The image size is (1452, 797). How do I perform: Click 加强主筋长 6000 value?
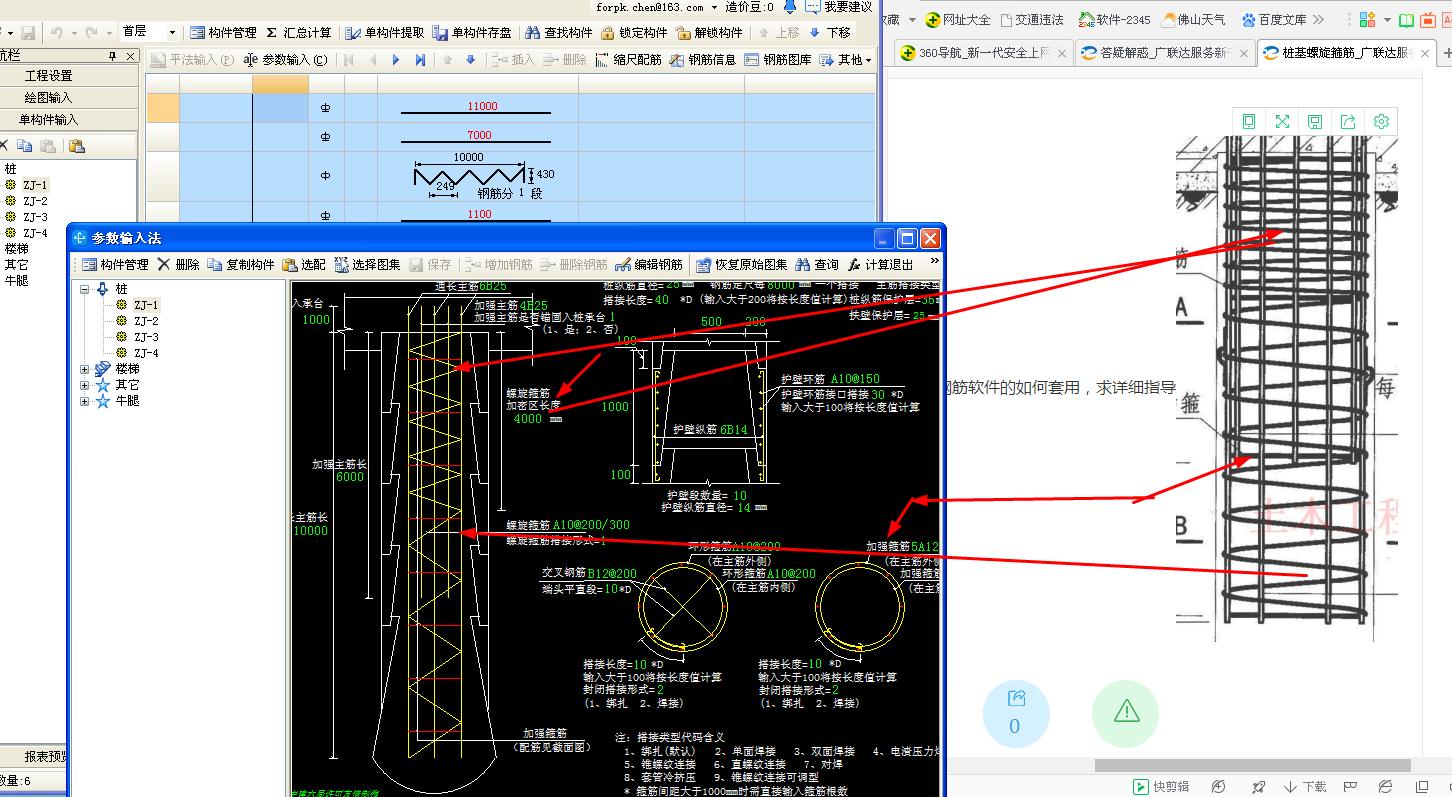point(350,477)
